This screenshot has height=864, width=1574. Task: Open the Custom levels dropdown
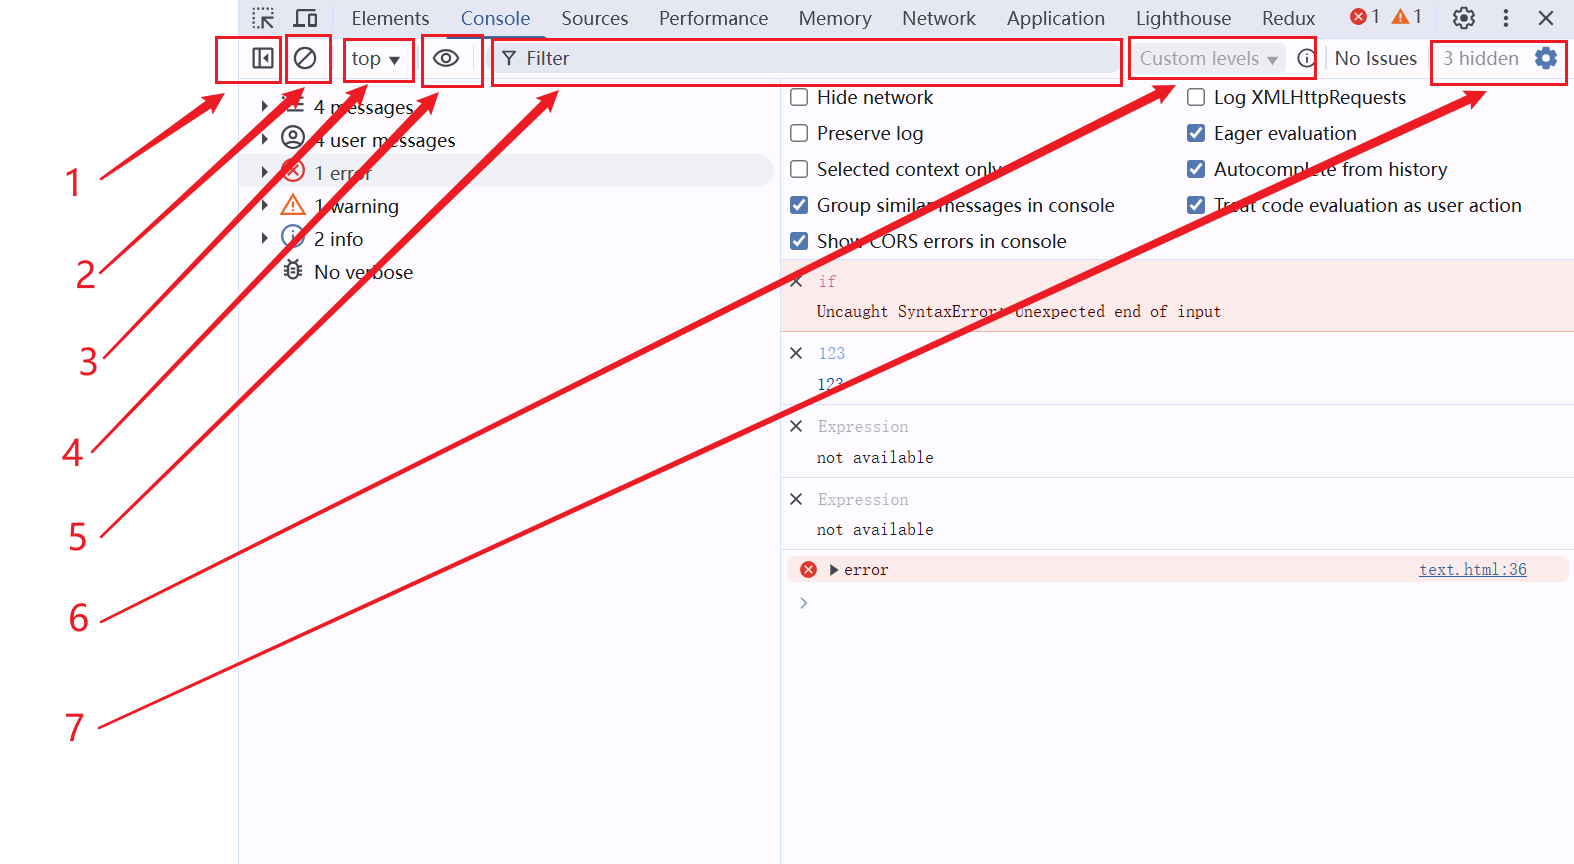coord(1209,58)
